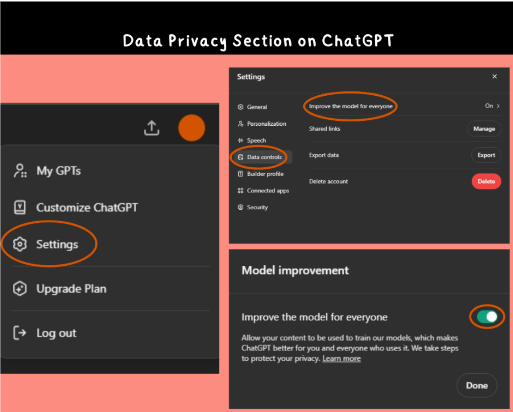Open the Speech settings tab
The width and height of the screenshot is (513, 412).
pos(252,140)
